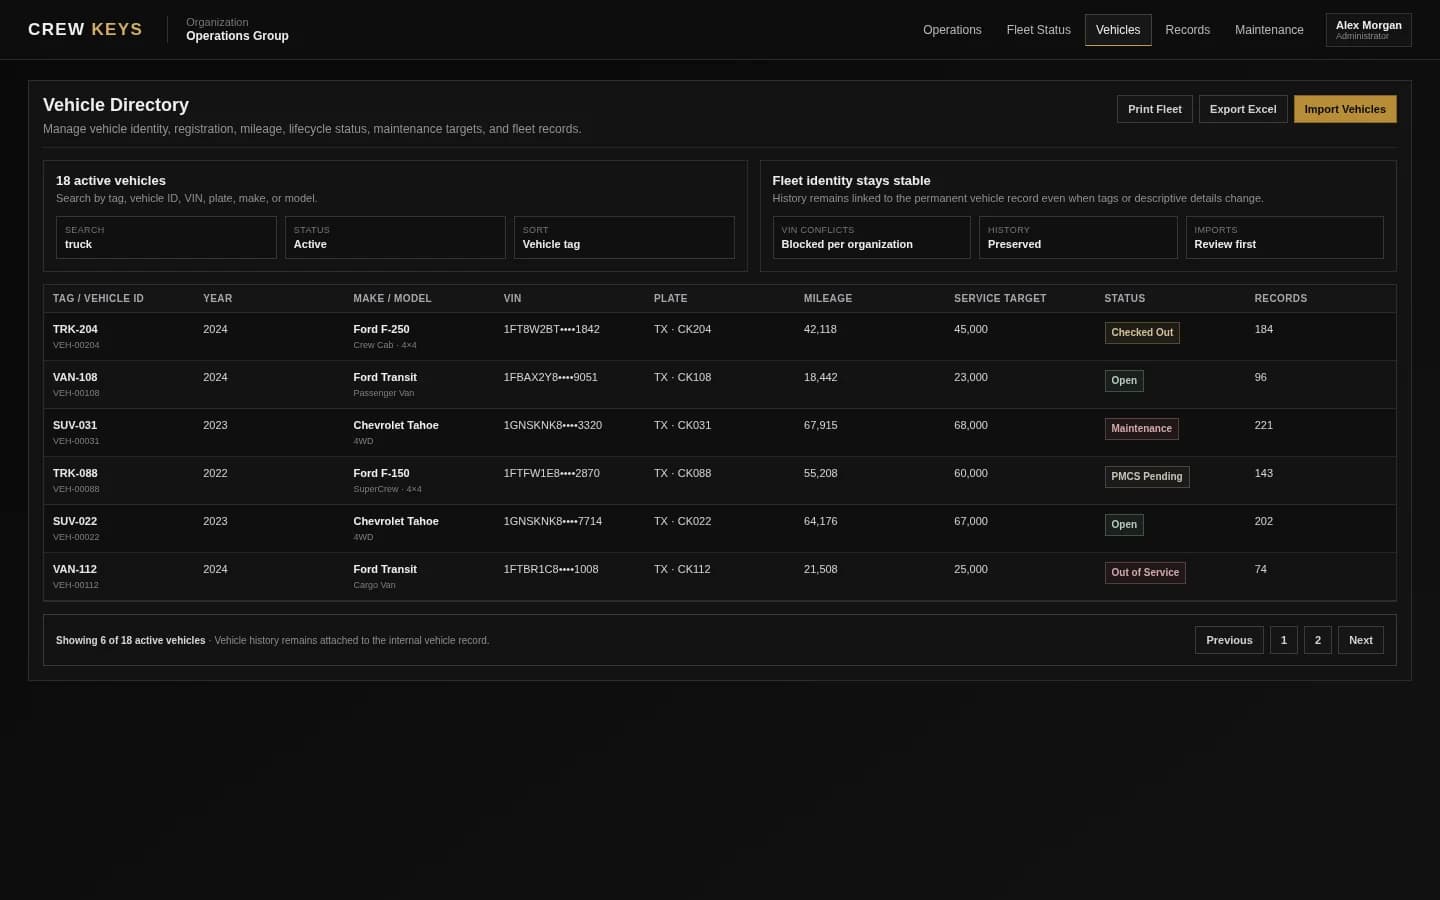
Task: Click the VIN Conflicts info tile
Action: (871, 238)
